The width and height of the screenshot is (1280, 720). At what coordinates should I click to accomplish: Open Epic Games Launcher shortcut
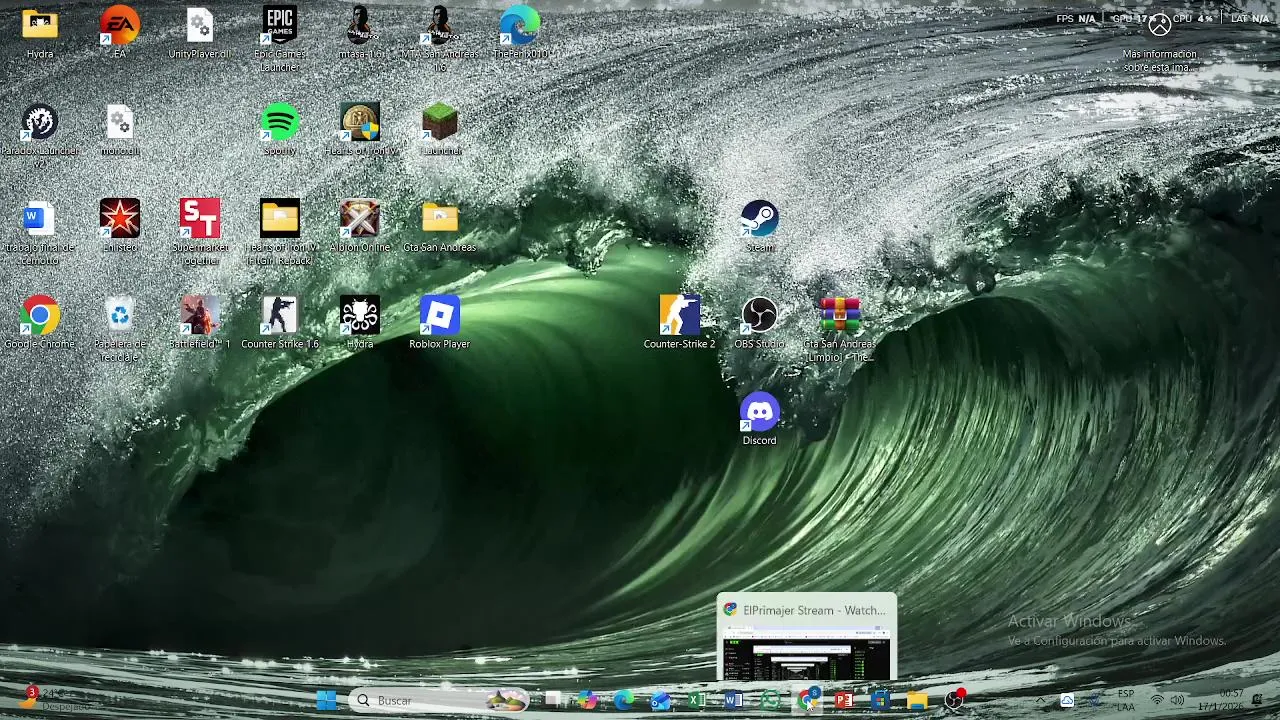point(280,38)
